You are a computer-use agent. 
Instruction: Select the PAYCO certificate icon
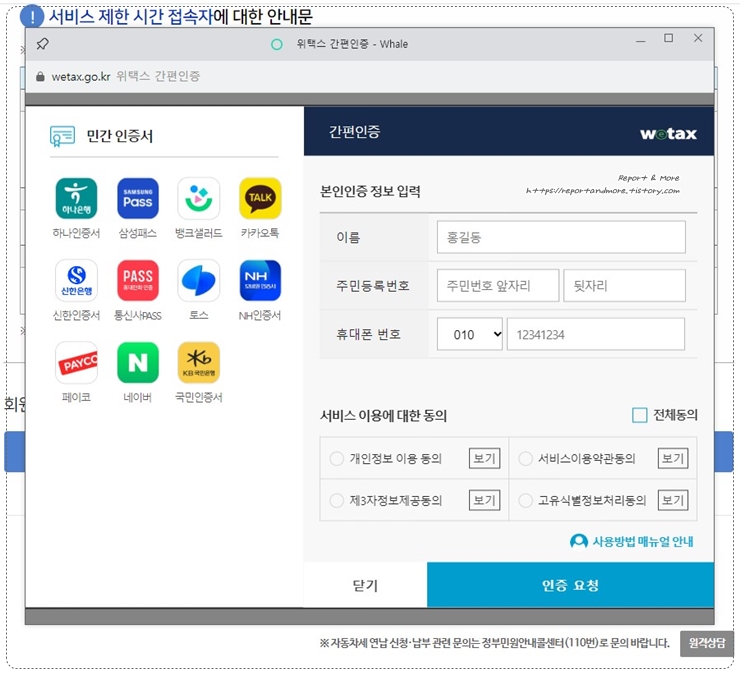point(76,363)
